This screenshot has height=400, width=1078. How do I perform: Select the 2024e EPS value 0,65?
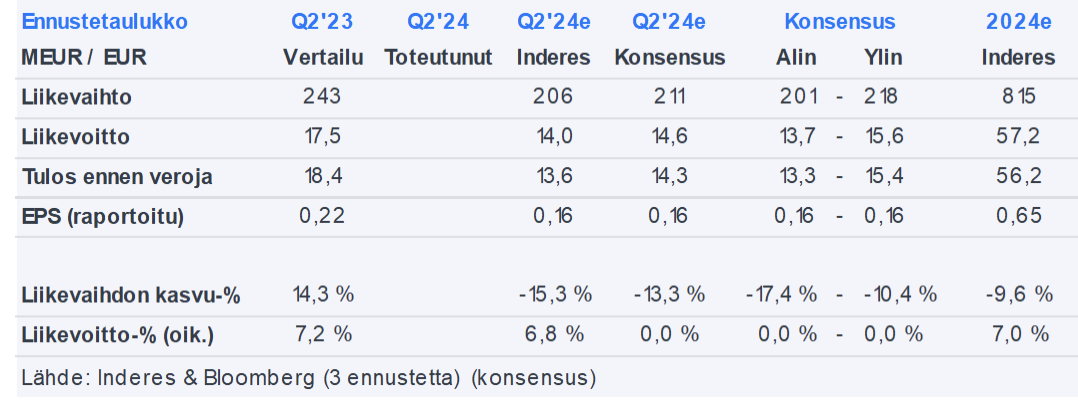tap(1017, 216)
